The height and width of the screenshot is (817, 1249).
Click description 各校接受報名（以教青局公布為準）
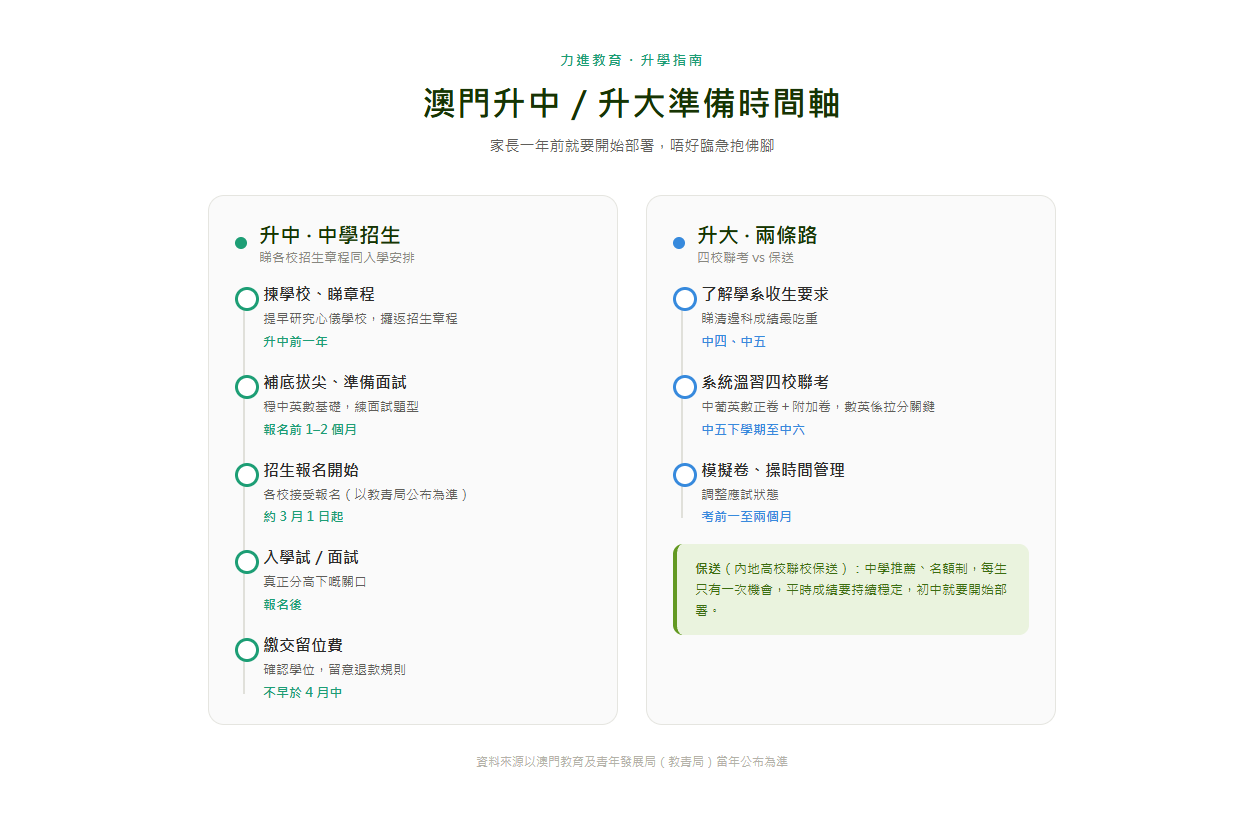[366, 494]
